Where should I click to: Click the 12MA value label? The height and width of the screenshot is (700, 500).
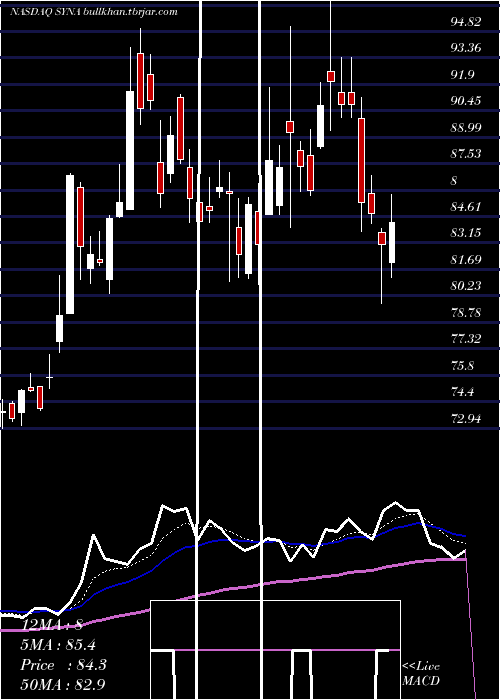(52, 624)
